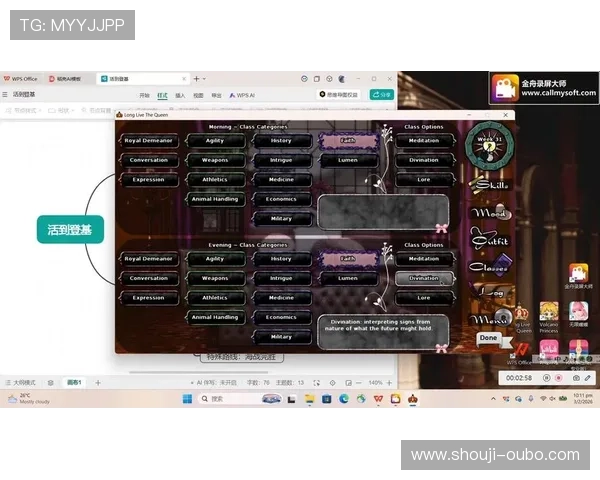The image size is (600, 480).
Task: Open the new tab dropdown arrow in WPS
Action: 203,78
